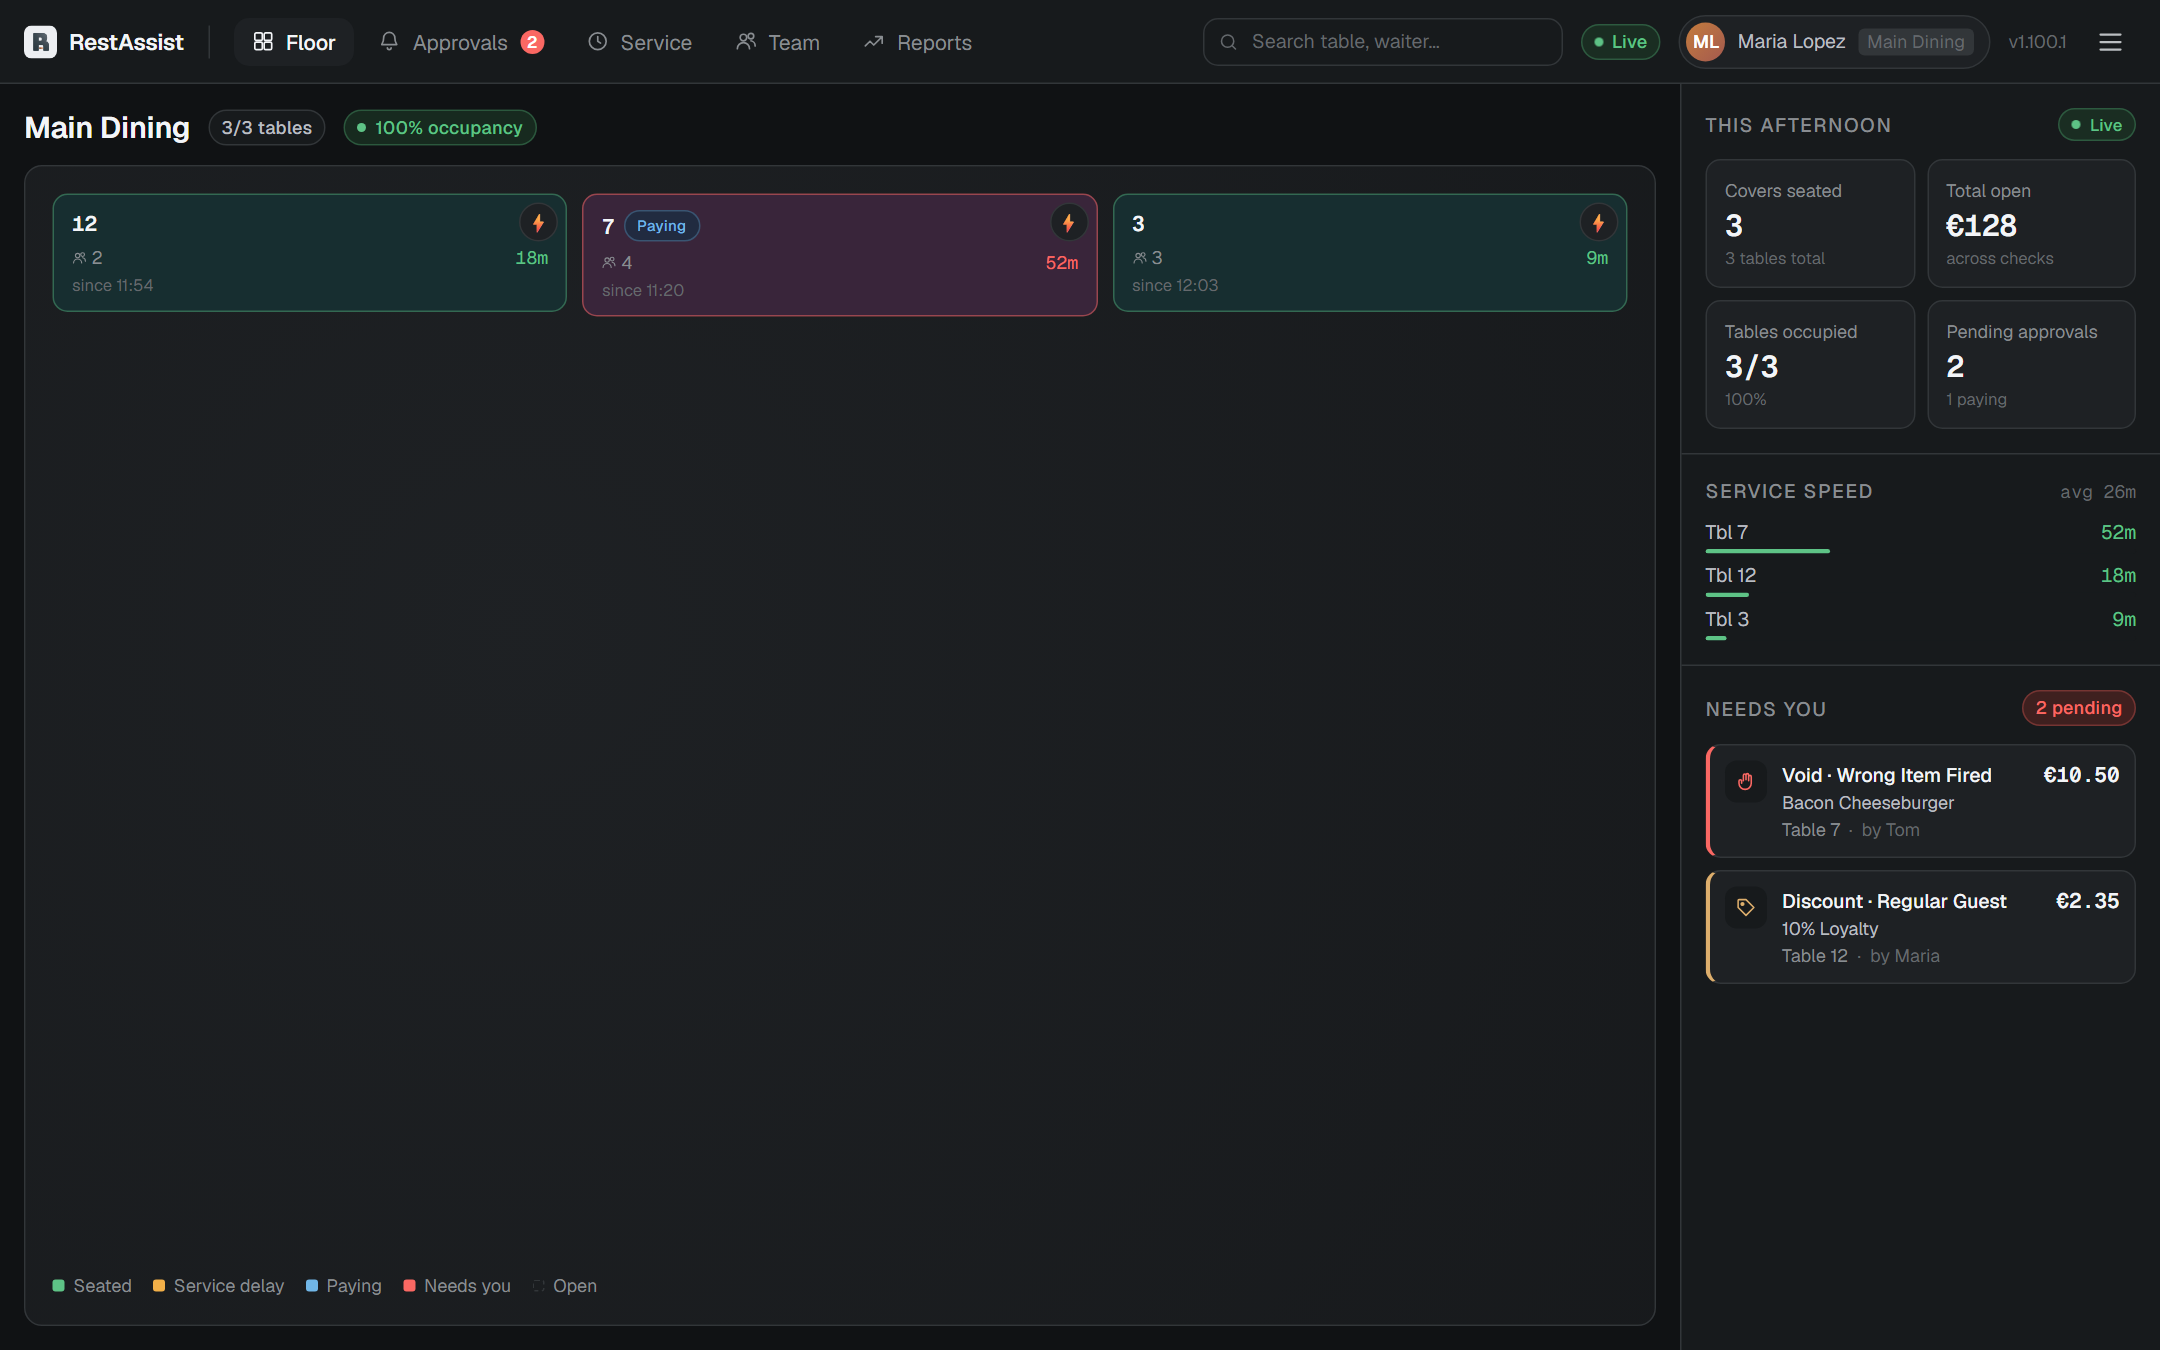Open the Team tab
Screen dimensions: 2160x1350
tap(778, 42)
